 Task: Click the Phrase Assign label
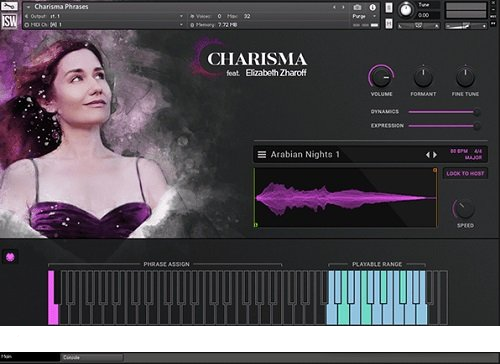click(x=166, y=264)
